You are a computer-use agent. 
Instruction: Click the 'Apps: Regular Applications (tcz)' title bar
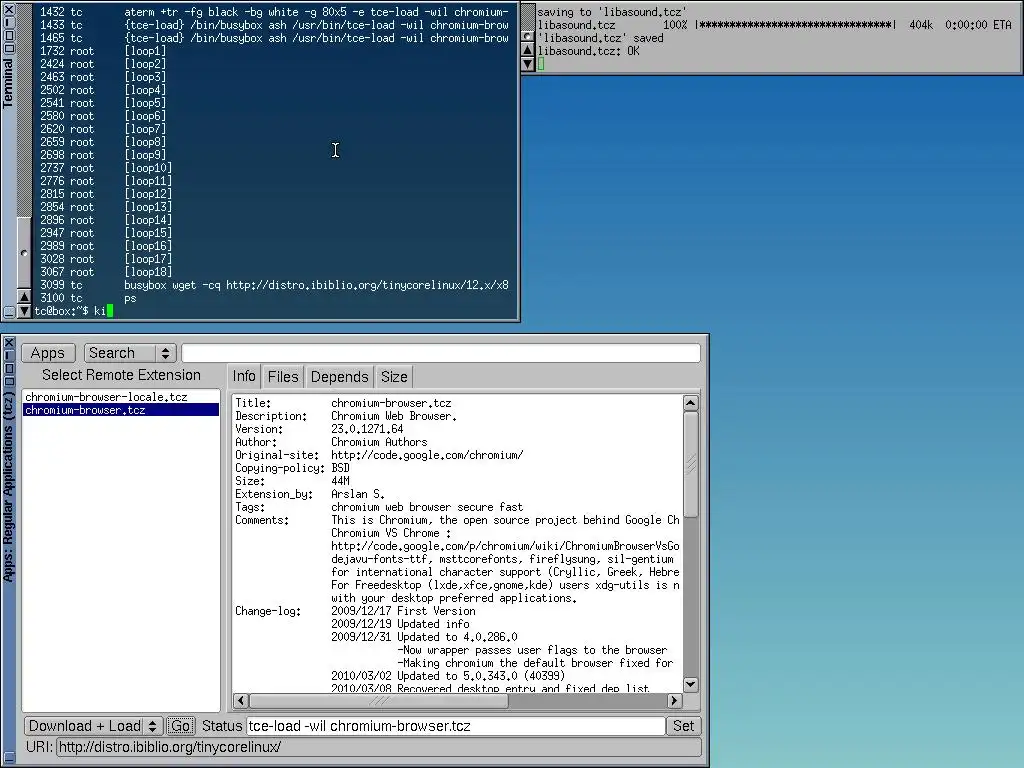(8, 487)
